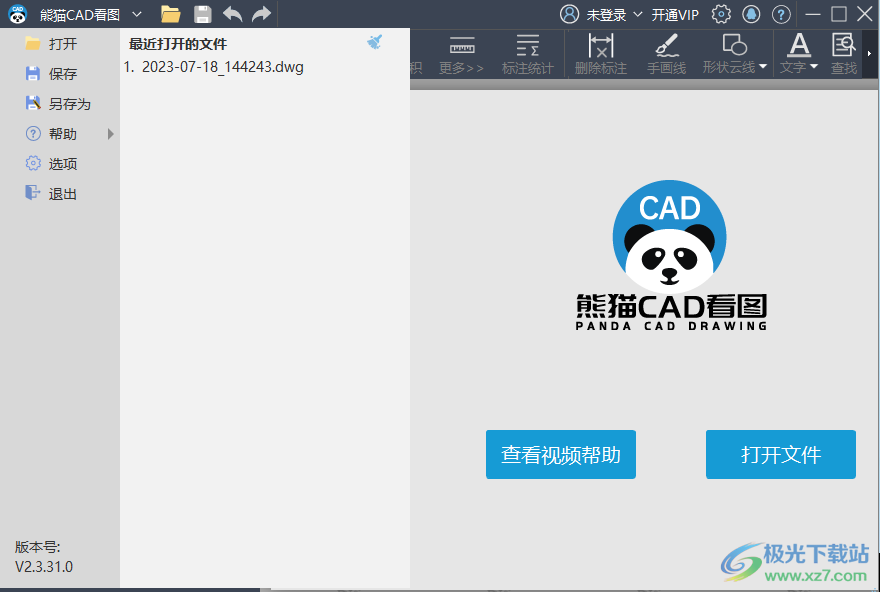The width and height of the screenshot is (880, 592).
Task: Click the user avatar icon
Action: coord(569,14)
